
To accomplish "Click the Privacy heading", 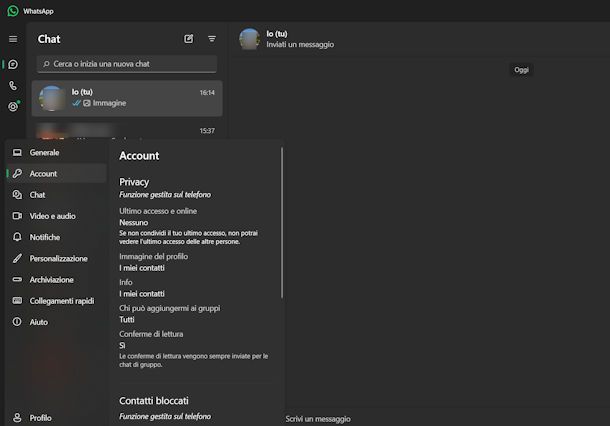I will point(134,182).
